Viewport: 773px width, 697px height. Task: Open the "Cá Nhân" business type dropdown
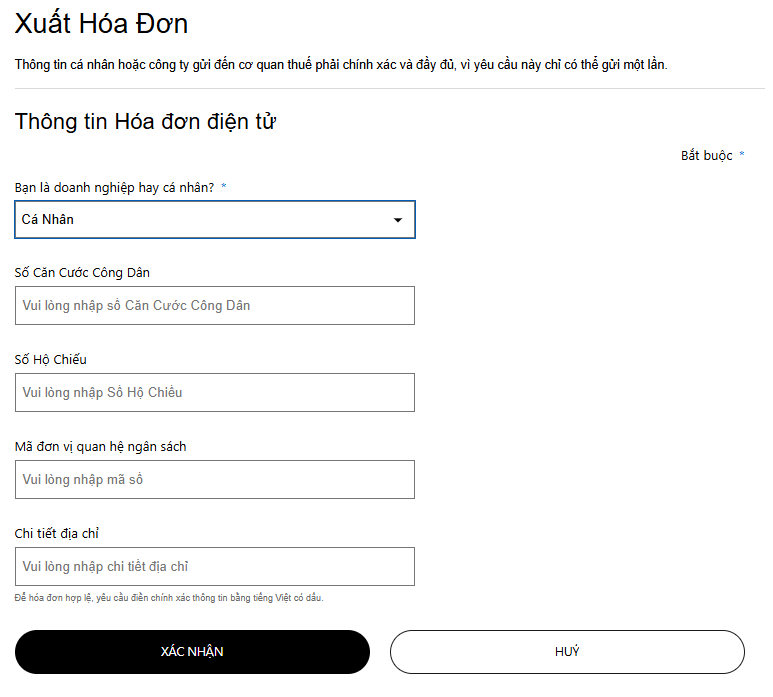pos(200,220)
